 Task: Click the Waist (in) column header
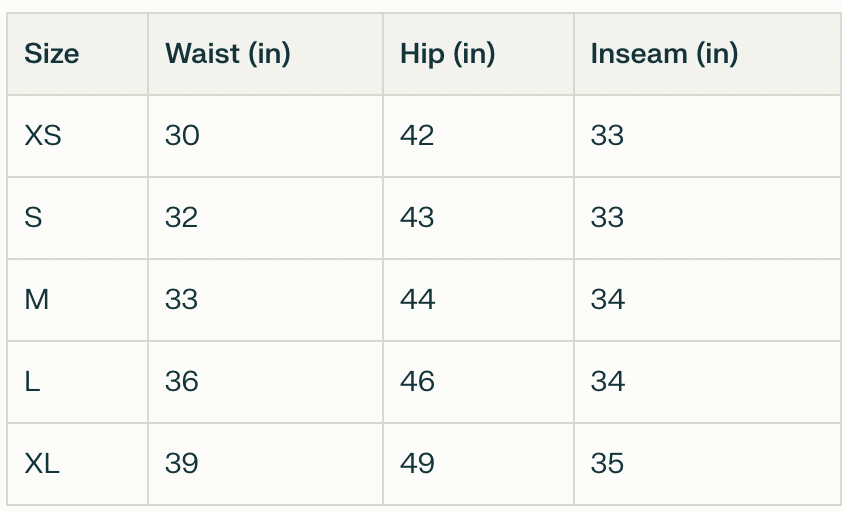coord(227,54)
